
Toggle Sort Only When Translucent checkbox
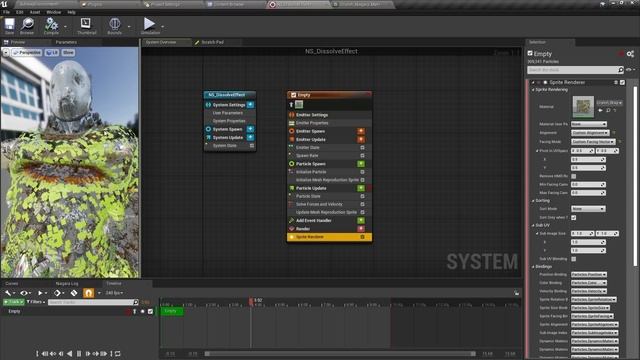coord(573,218)
